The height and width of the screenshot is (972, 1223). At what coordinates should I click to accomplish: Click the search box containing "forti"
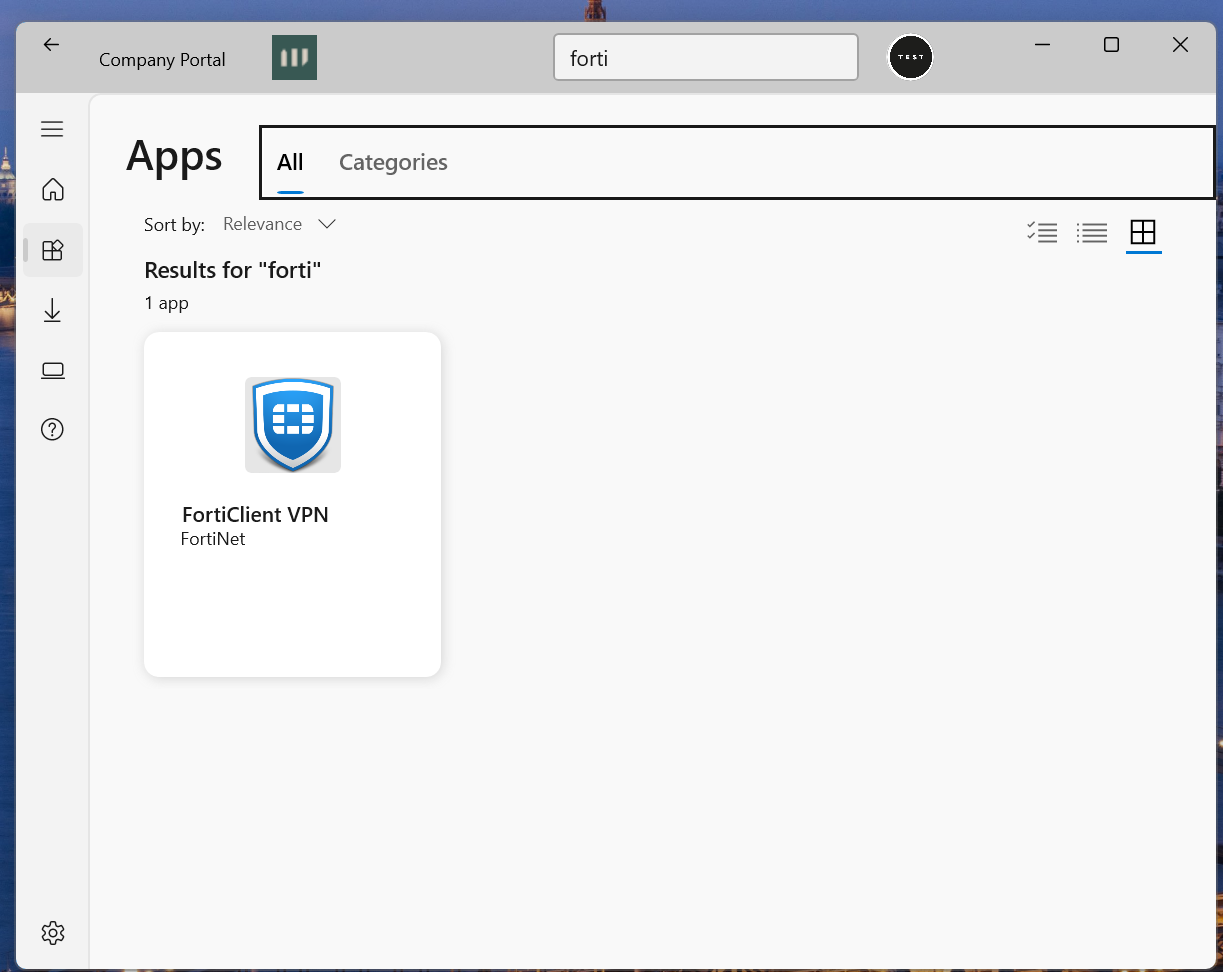(x=705, y=58)
